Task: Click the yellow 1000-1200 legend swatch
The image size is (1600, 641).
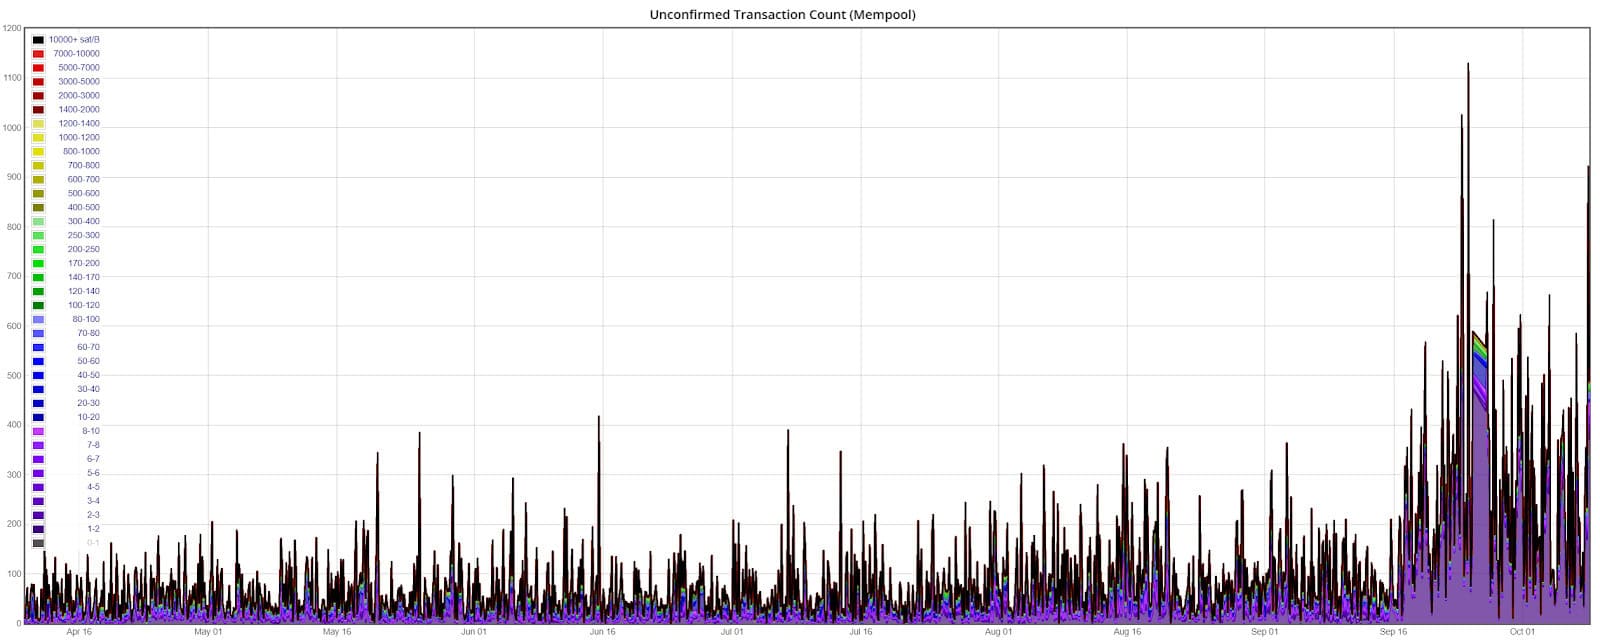Action: click(x=38, y=138)
